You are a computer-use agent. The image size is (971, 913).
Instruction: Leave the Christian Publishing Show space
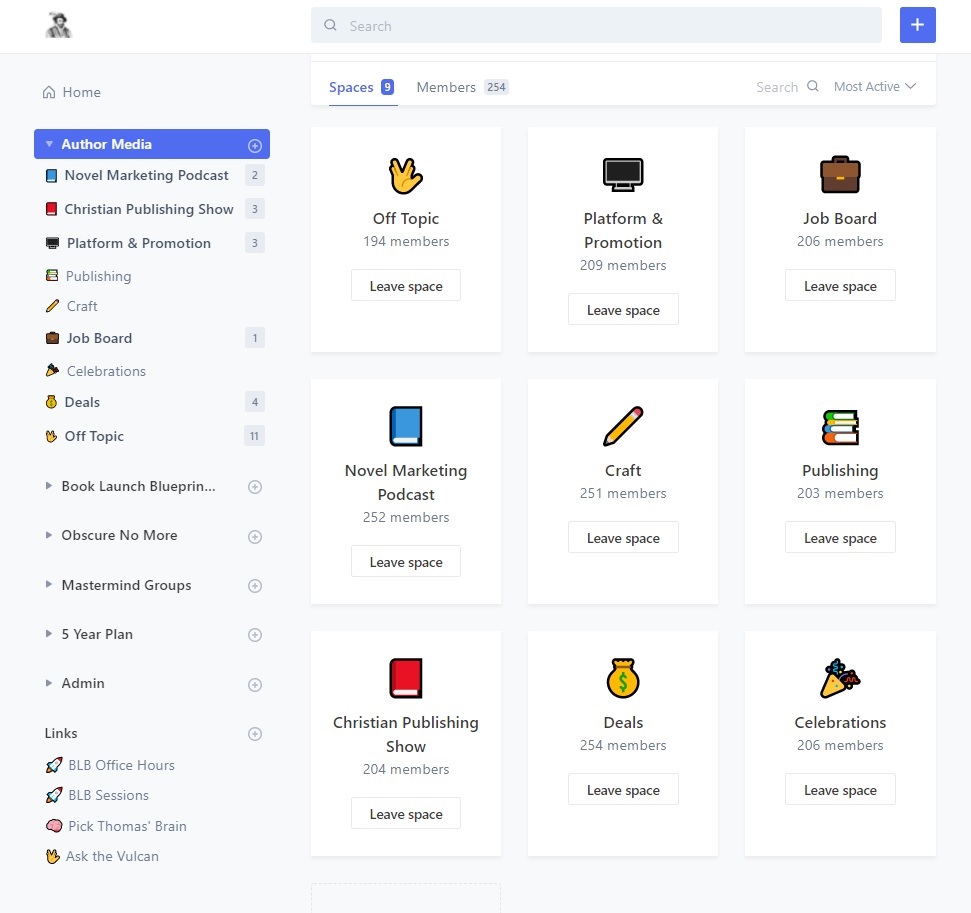pos(406,814)
